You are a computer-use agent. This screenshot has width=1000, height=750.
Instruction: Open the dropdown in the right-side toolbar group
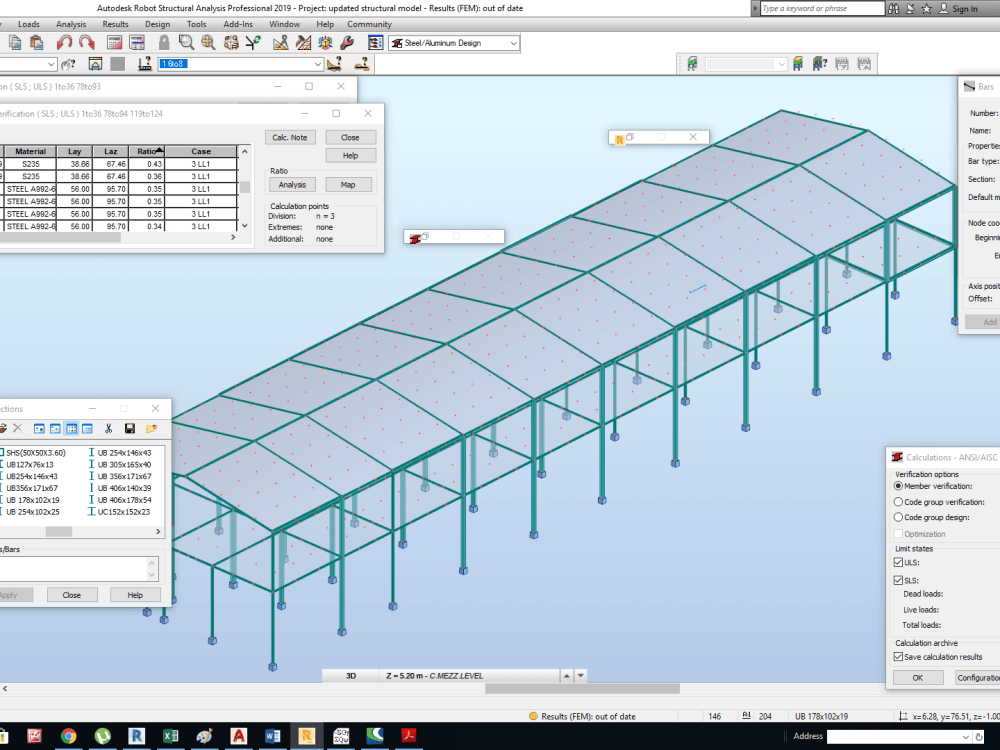click(781, 64)
